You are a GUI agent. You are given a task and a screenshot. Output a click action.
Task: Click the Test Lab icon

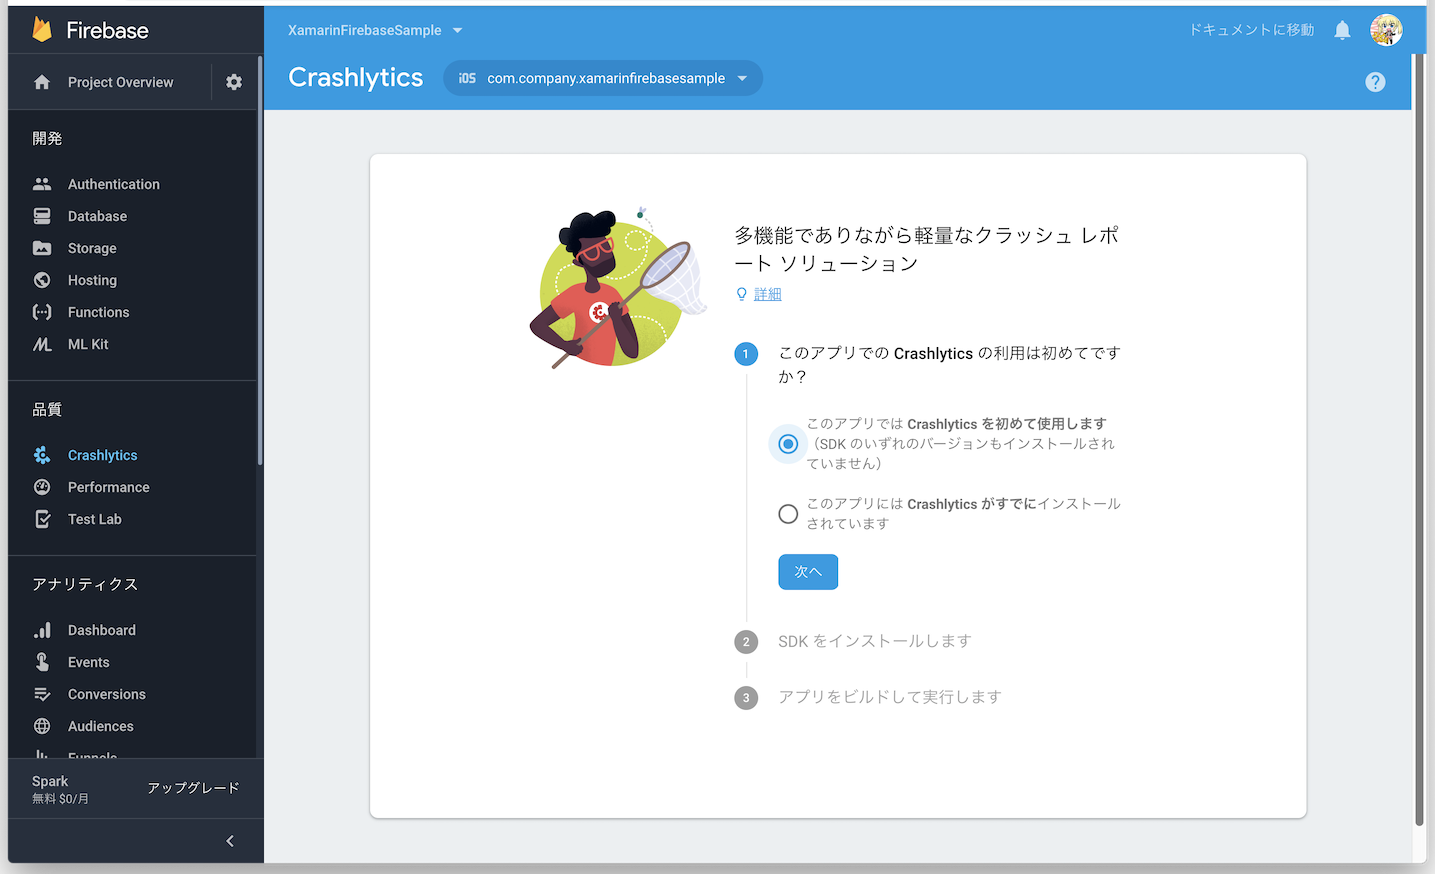coord(40,519)
